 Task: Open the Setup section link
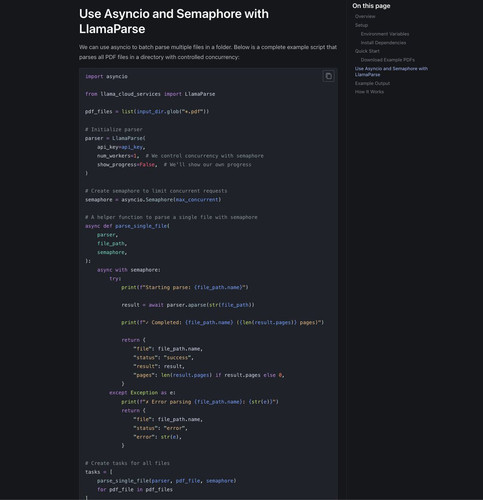click(361, 25)
